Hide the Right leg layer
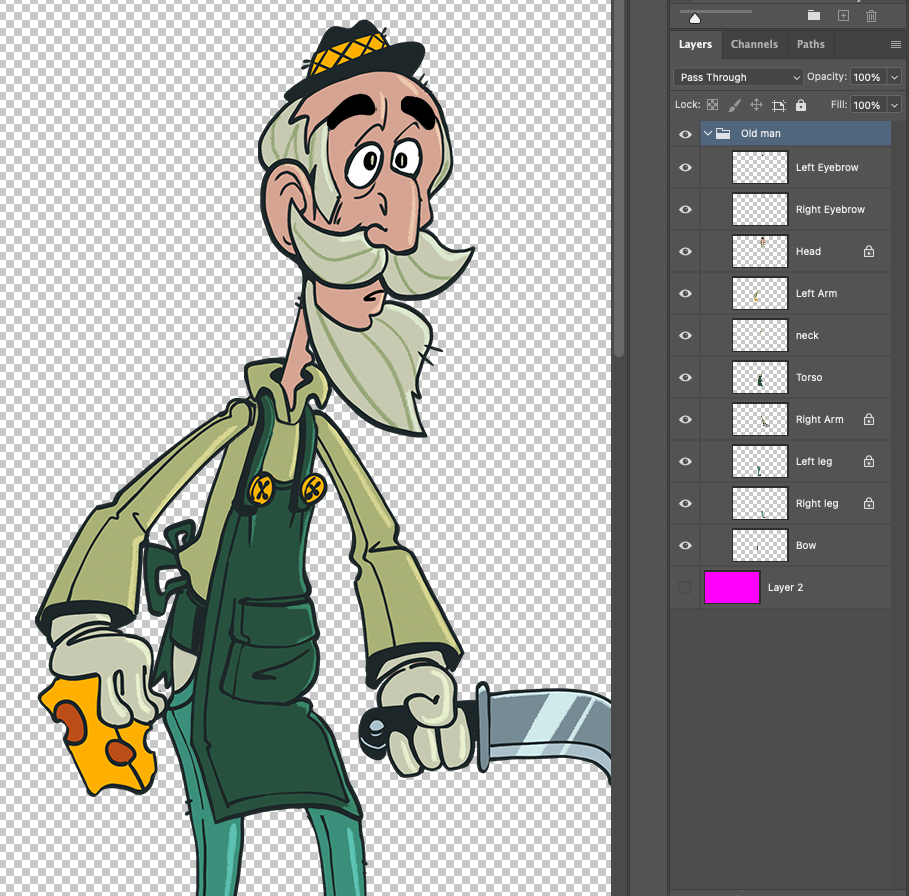Image resolution: width=909 pixels, height=896 pixels. point(685,504)
